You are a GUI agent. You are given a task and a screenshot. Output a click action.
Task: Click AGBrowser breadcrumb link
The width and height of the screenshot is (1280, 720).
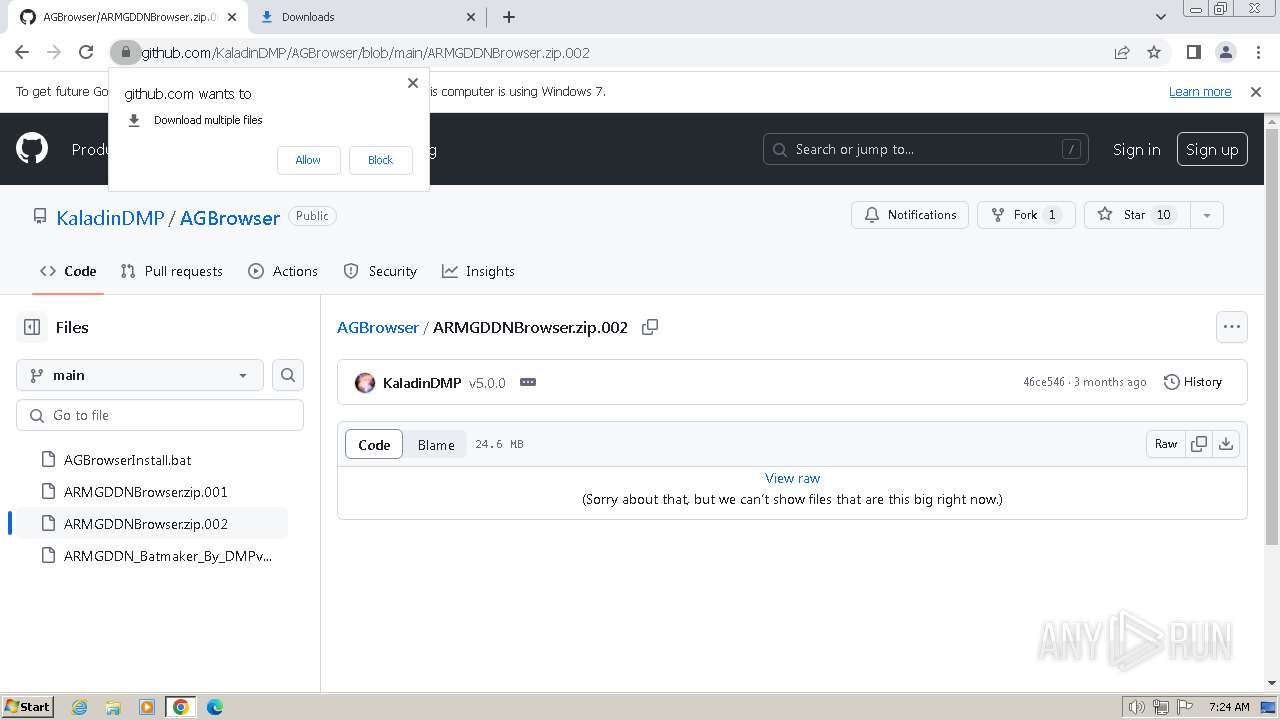point(378,327)
